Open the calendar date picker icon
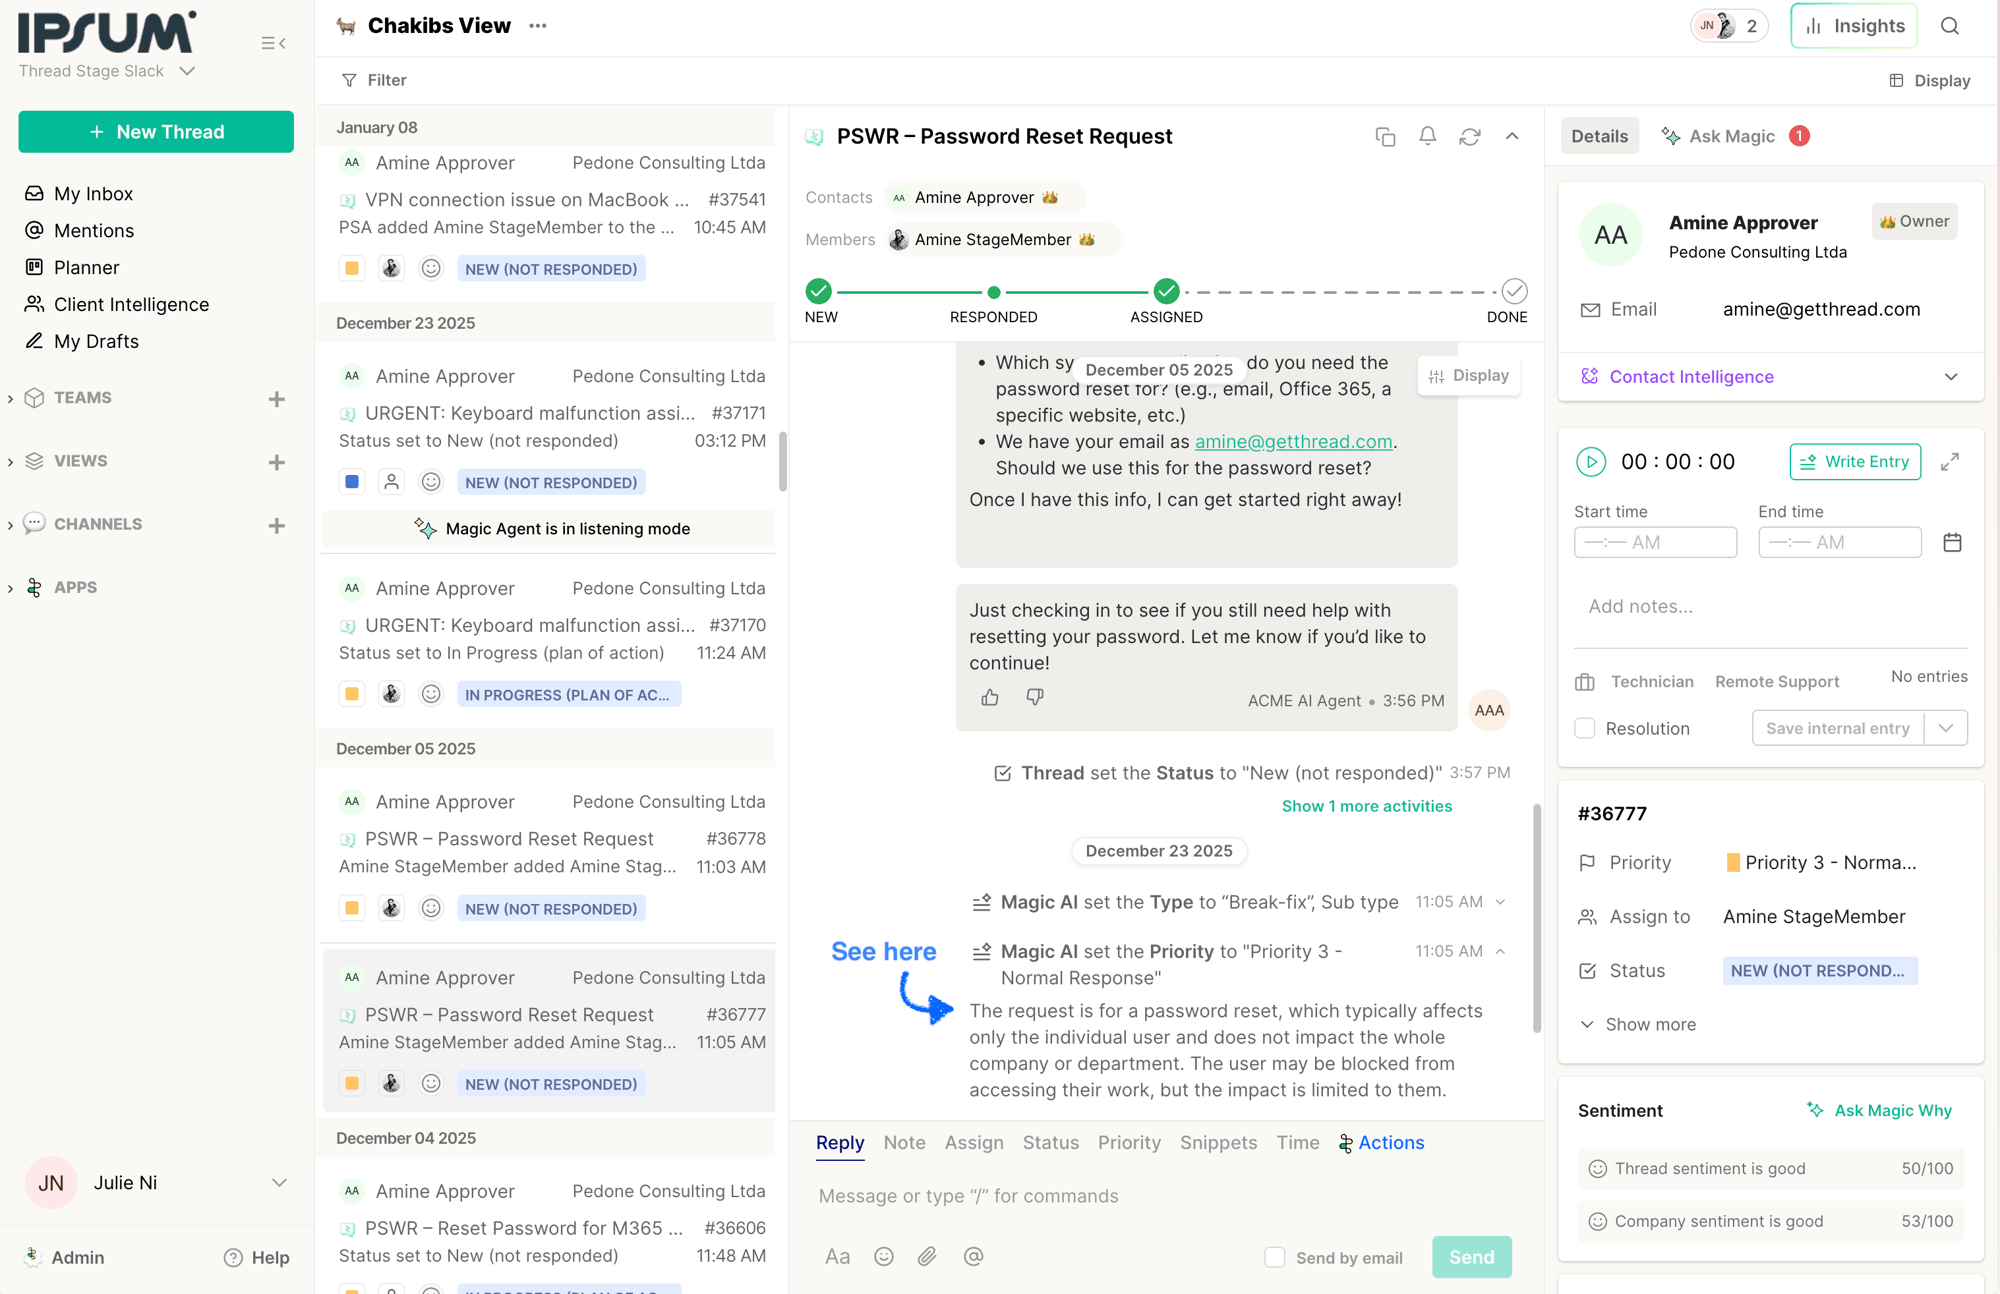This screenshot has width=2000, height=1294. tap(1952, 542)
